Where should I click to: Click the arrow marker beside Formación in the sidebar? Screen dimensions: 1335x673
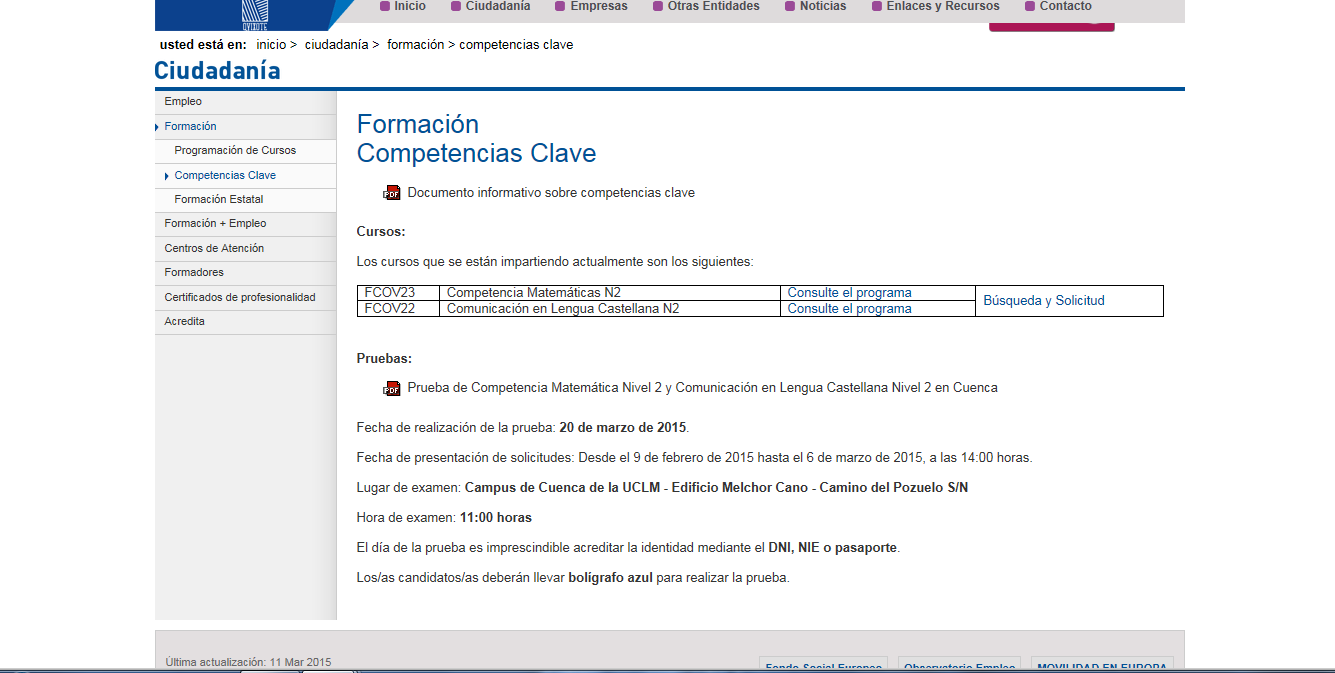point(157,127)
